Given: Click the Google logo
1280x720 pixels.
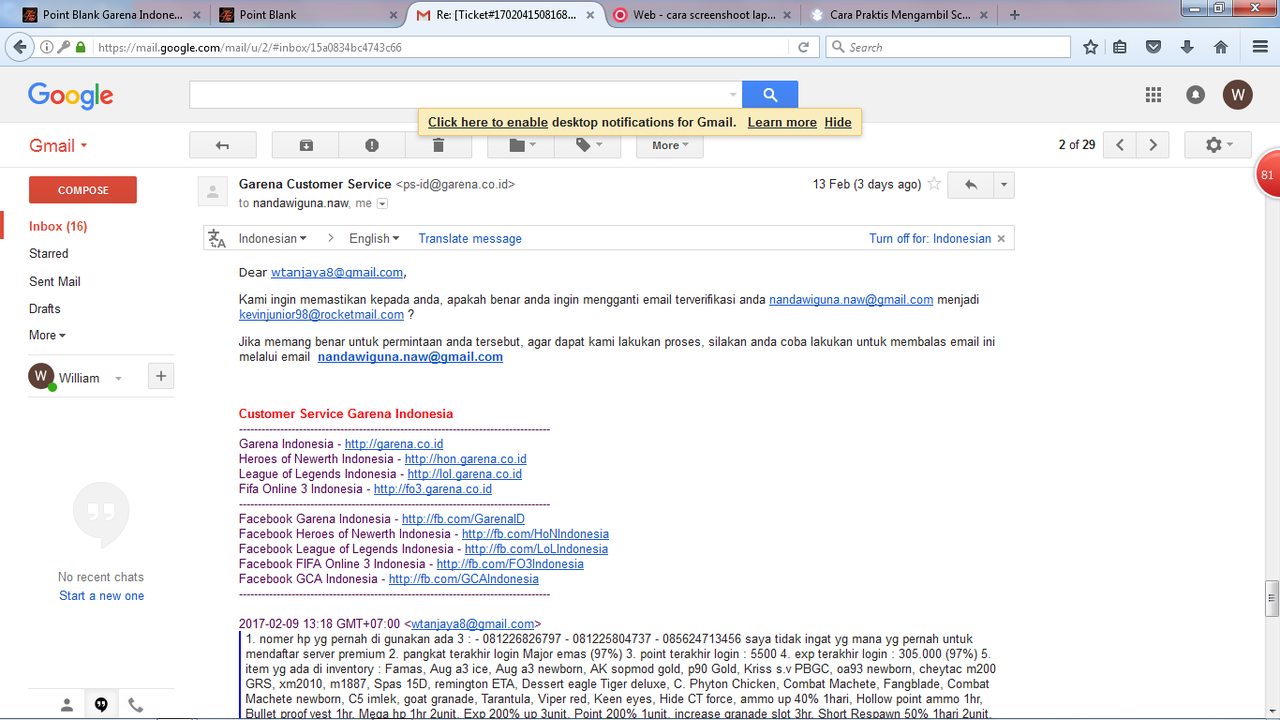Looking at the screenshot, I should pos(70,95).
